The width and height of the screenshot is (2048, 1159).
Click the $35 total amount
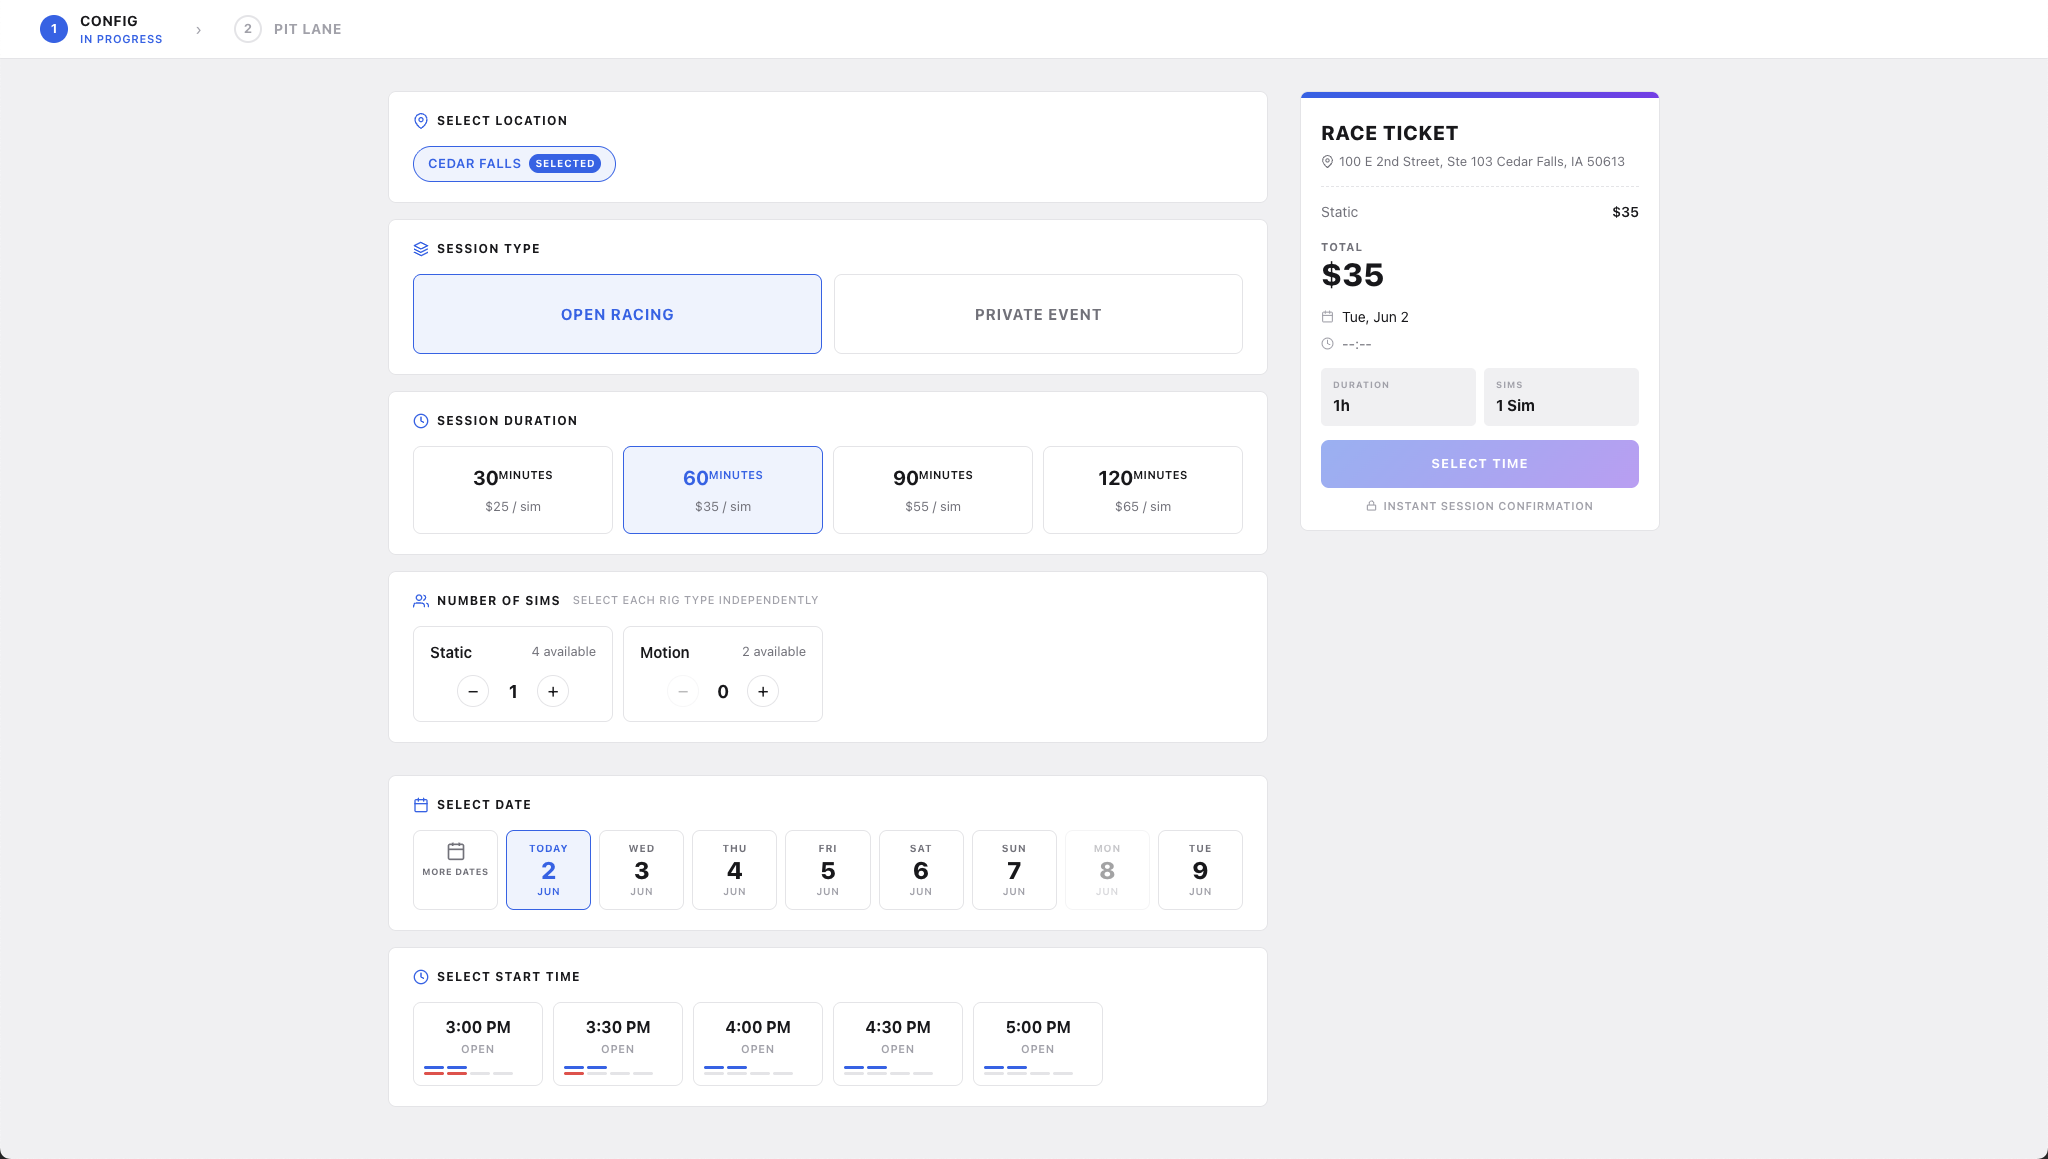[x=1352, y=275]
